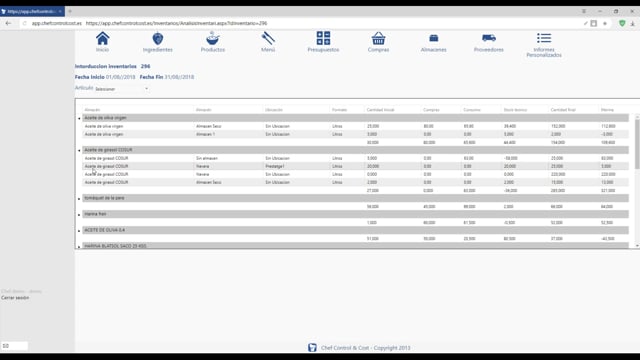Click the 'Prestatge1' location cell
This screenshot has height=360, width=640.
(275, 166)
